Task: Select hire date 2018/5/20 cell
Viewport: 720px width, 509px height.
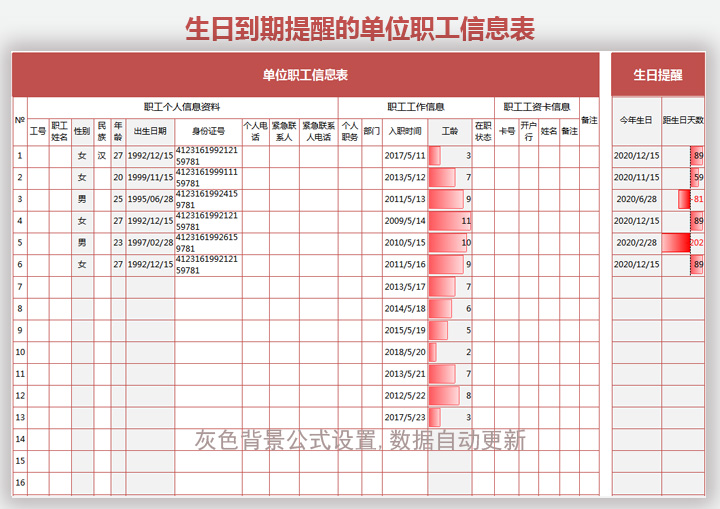Action: click(405, 352)
